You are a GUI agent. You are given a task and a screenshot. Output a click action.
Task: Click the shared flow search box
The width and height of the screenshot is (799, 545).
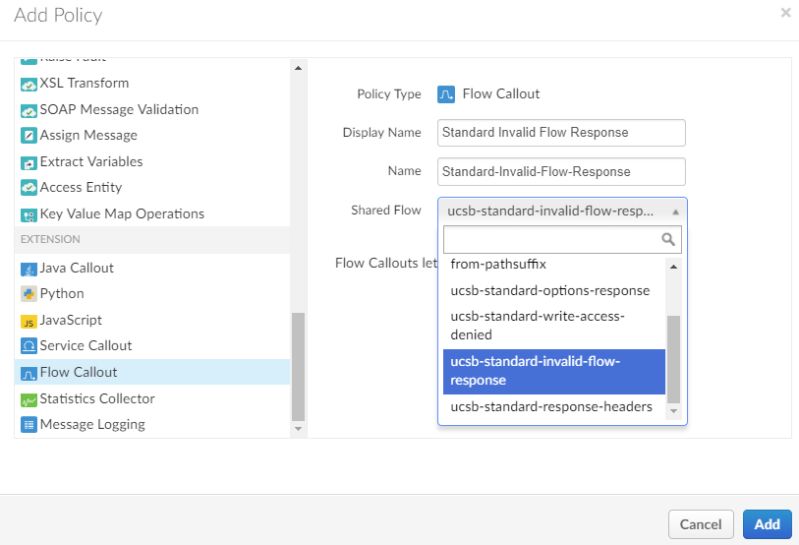(x=553, y=240)
